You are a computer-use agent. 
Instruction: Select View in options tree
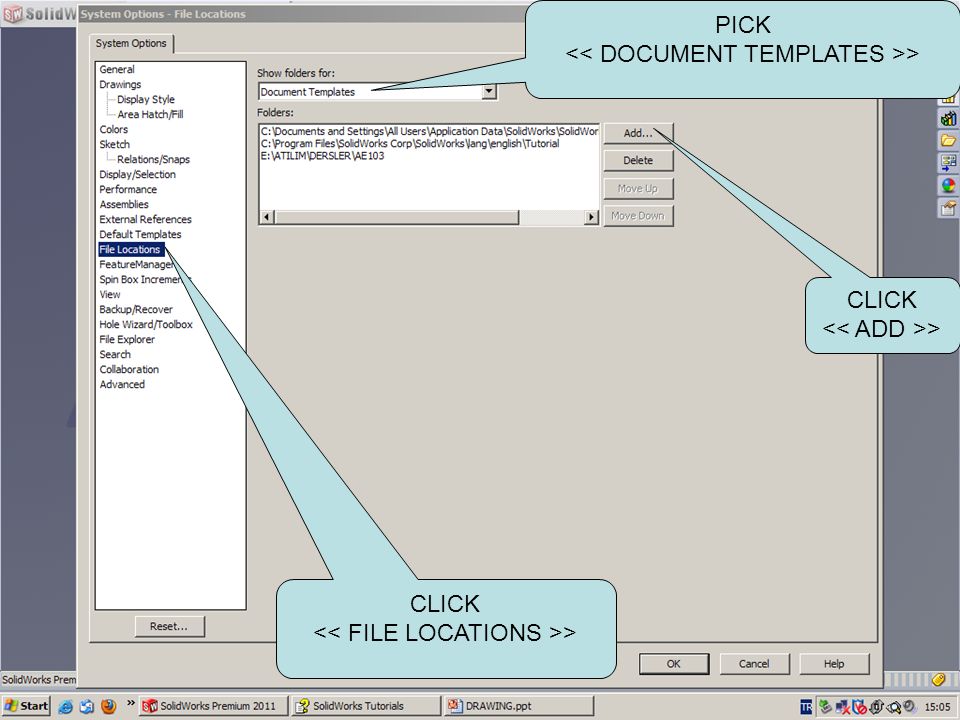(x=110, y=294)
